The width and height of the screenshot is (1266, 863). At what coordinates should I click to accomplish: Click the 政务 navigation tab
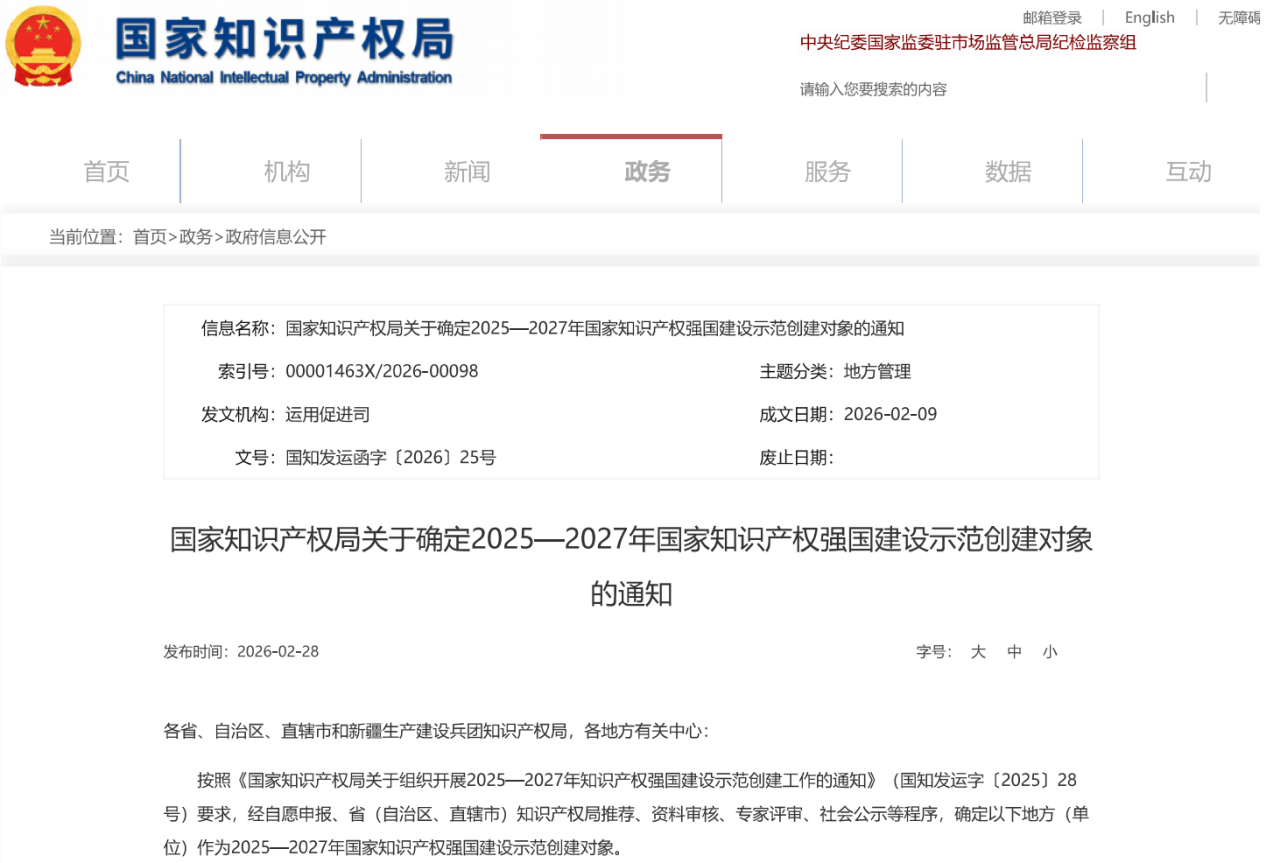point(647,172)
